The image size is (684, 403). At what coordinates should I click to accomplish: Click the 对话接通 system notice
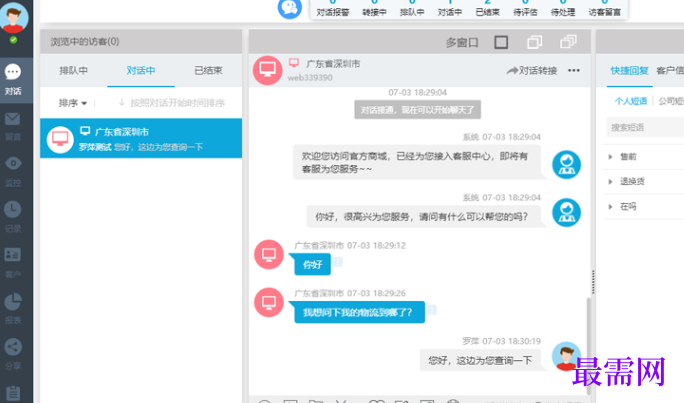(417, 109)
